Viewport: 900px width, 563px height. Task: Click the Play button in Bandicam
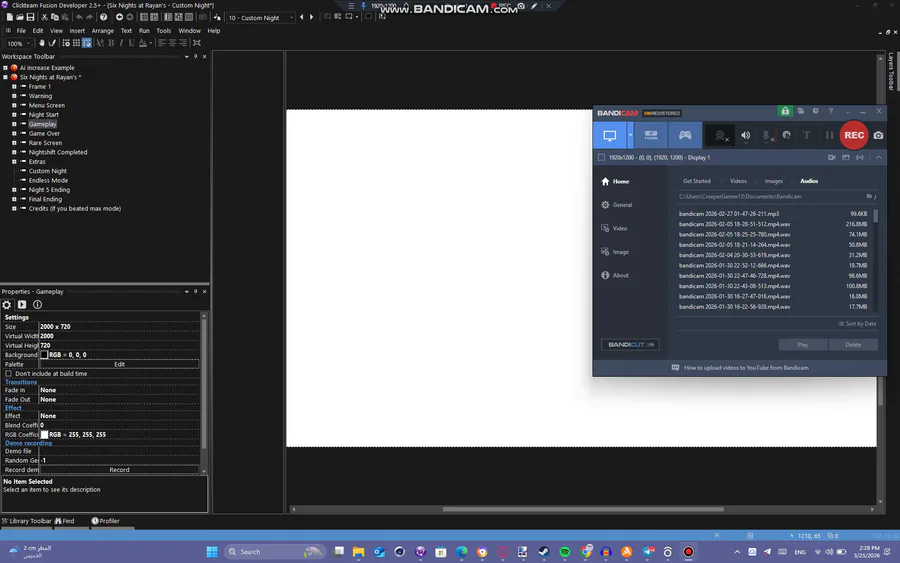point(802,345)
